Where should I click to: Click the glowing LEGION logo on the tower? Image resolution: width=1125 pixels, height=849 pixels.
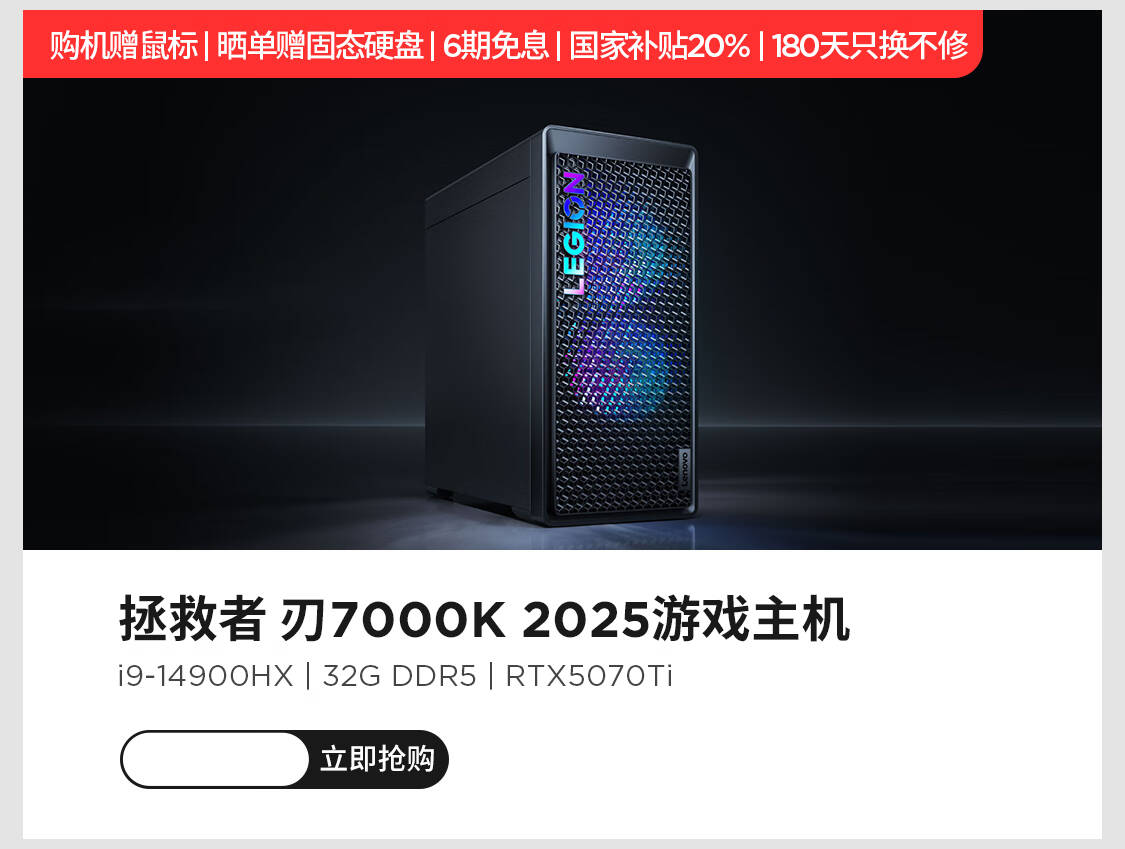[x=574, y=234]
